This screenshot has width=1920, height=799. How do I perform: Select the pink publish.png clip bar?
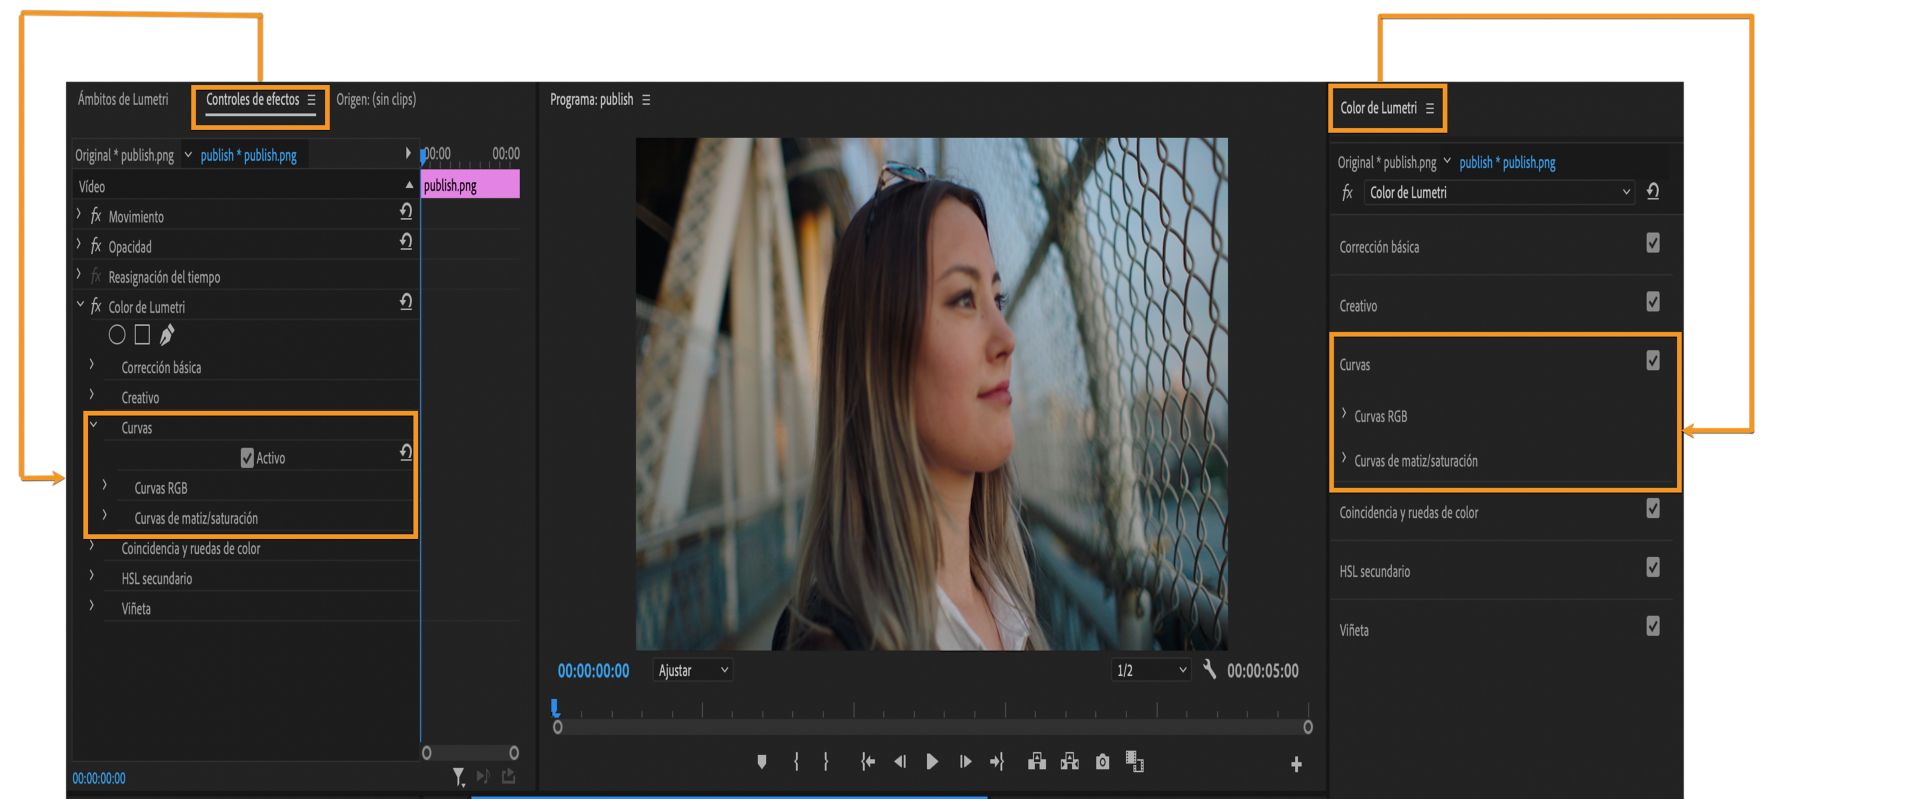point(470,185)
